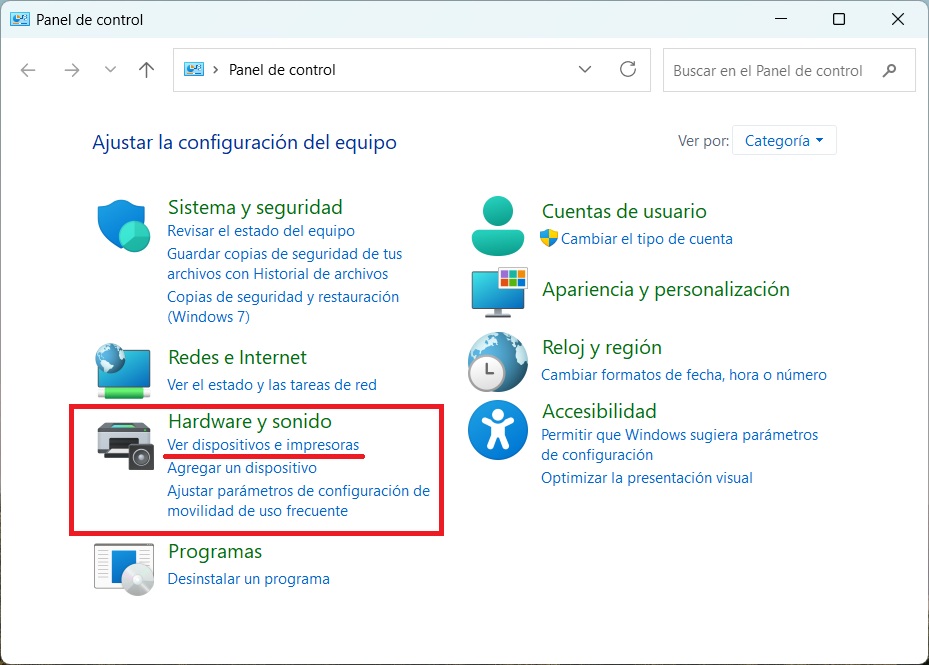The height and width of the screenshot is (665, 929).
Task: Click the up navigation arrow
Action: click(146, 70)
